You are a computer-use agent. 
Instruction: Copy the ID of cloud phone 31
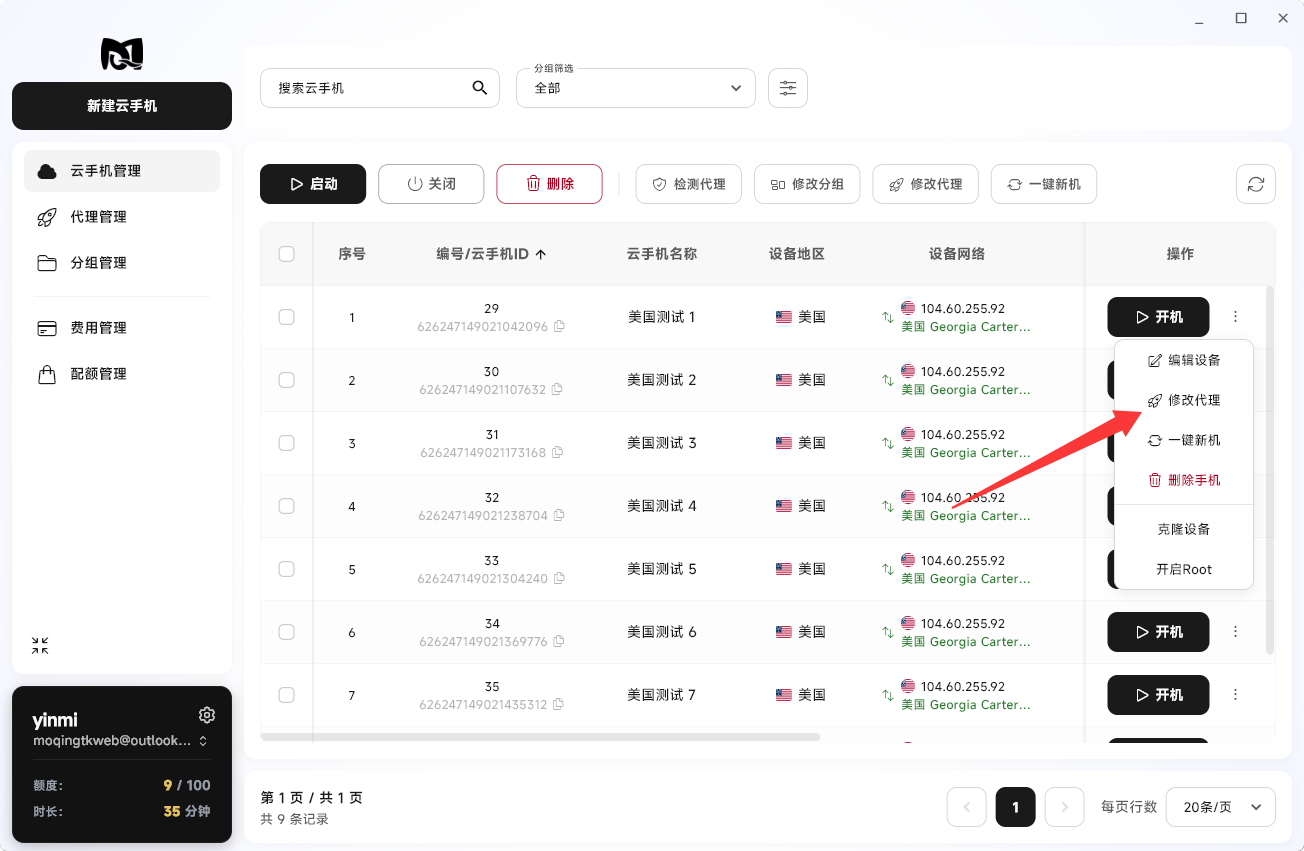[x=558, y=452]
